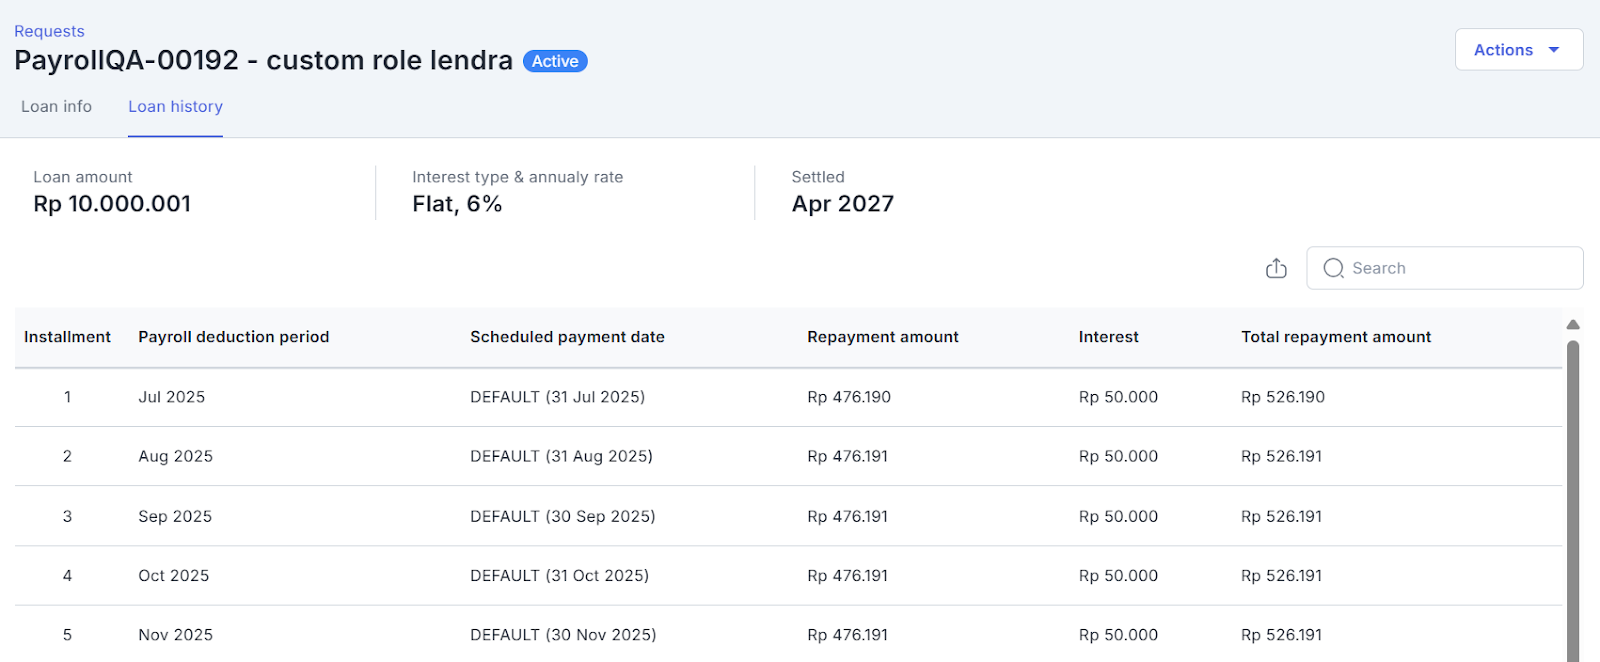The image size is (1600, 662).
Task: Click the Payroll deduction period column header
Action: 233,337
